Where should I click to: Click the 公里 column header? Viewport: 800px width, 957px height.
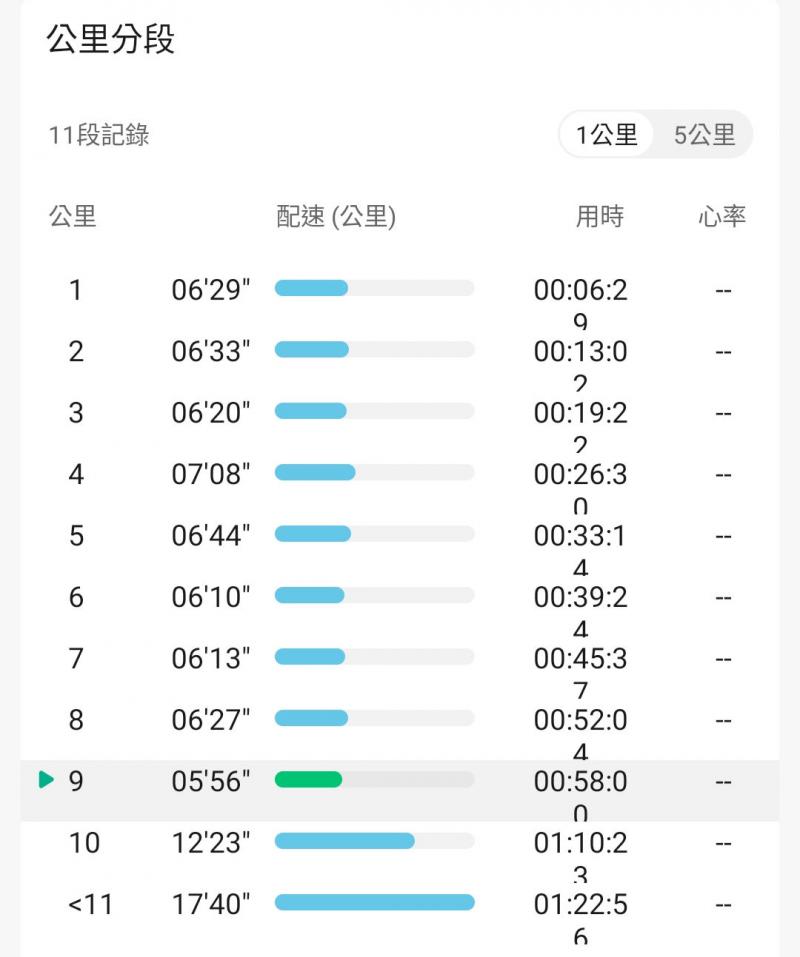click(73, 216)
